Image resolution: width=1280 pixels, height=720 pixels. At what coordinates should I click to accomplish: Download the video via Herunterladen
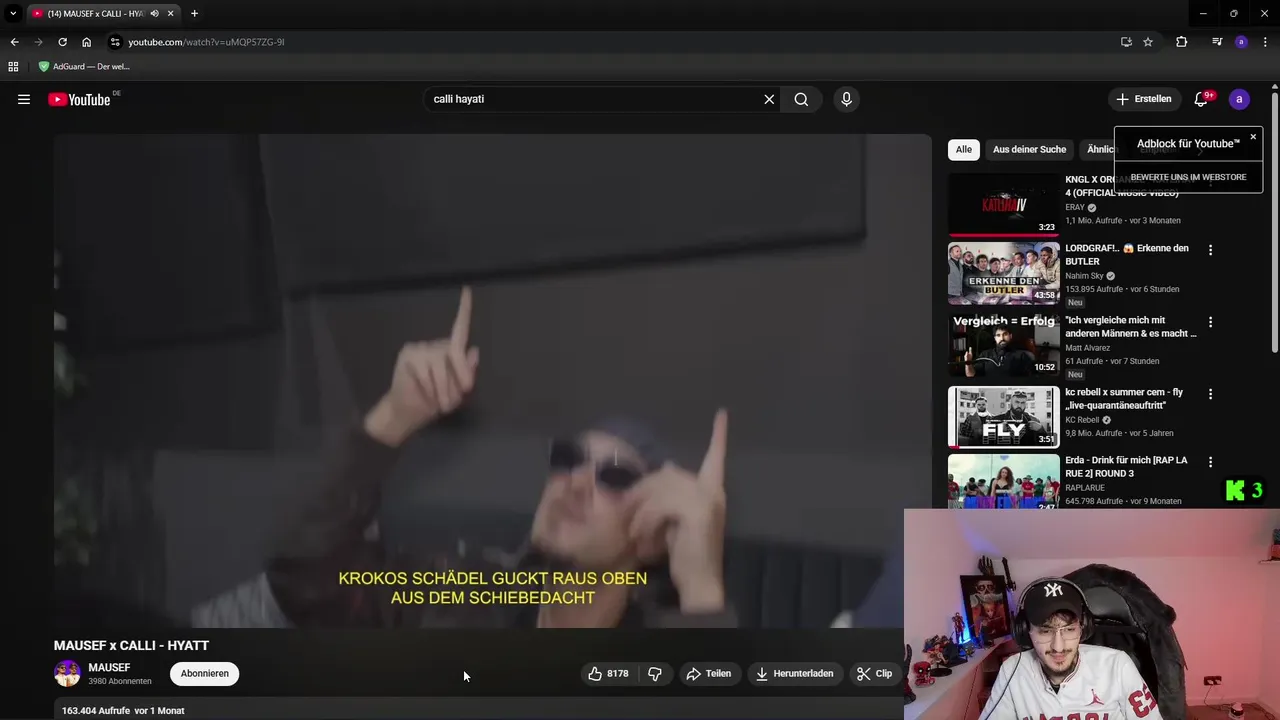(794, 674)
